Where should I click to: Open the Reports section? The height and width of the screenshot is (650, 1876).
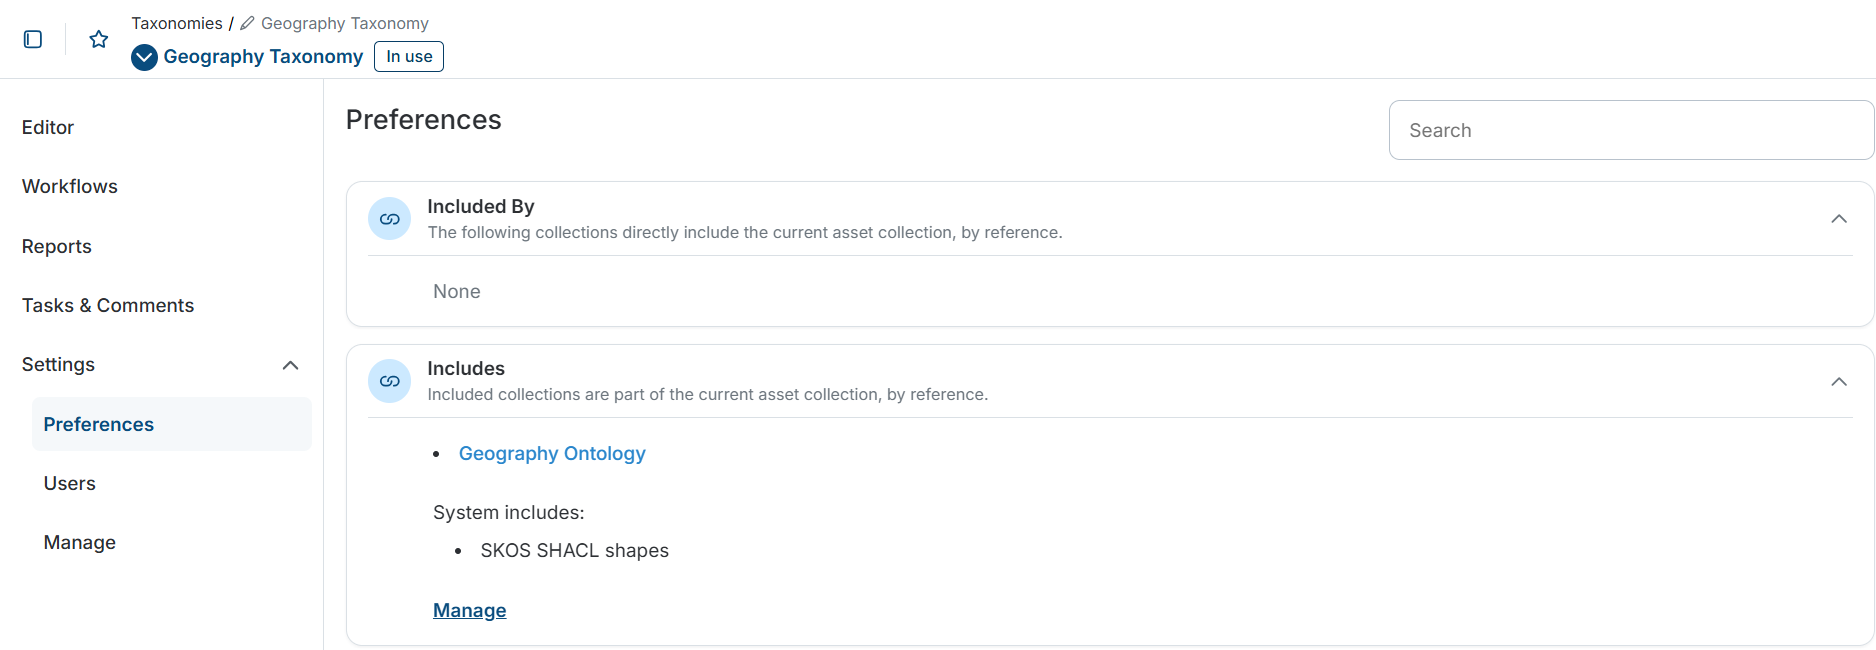[x=56, y=246]
